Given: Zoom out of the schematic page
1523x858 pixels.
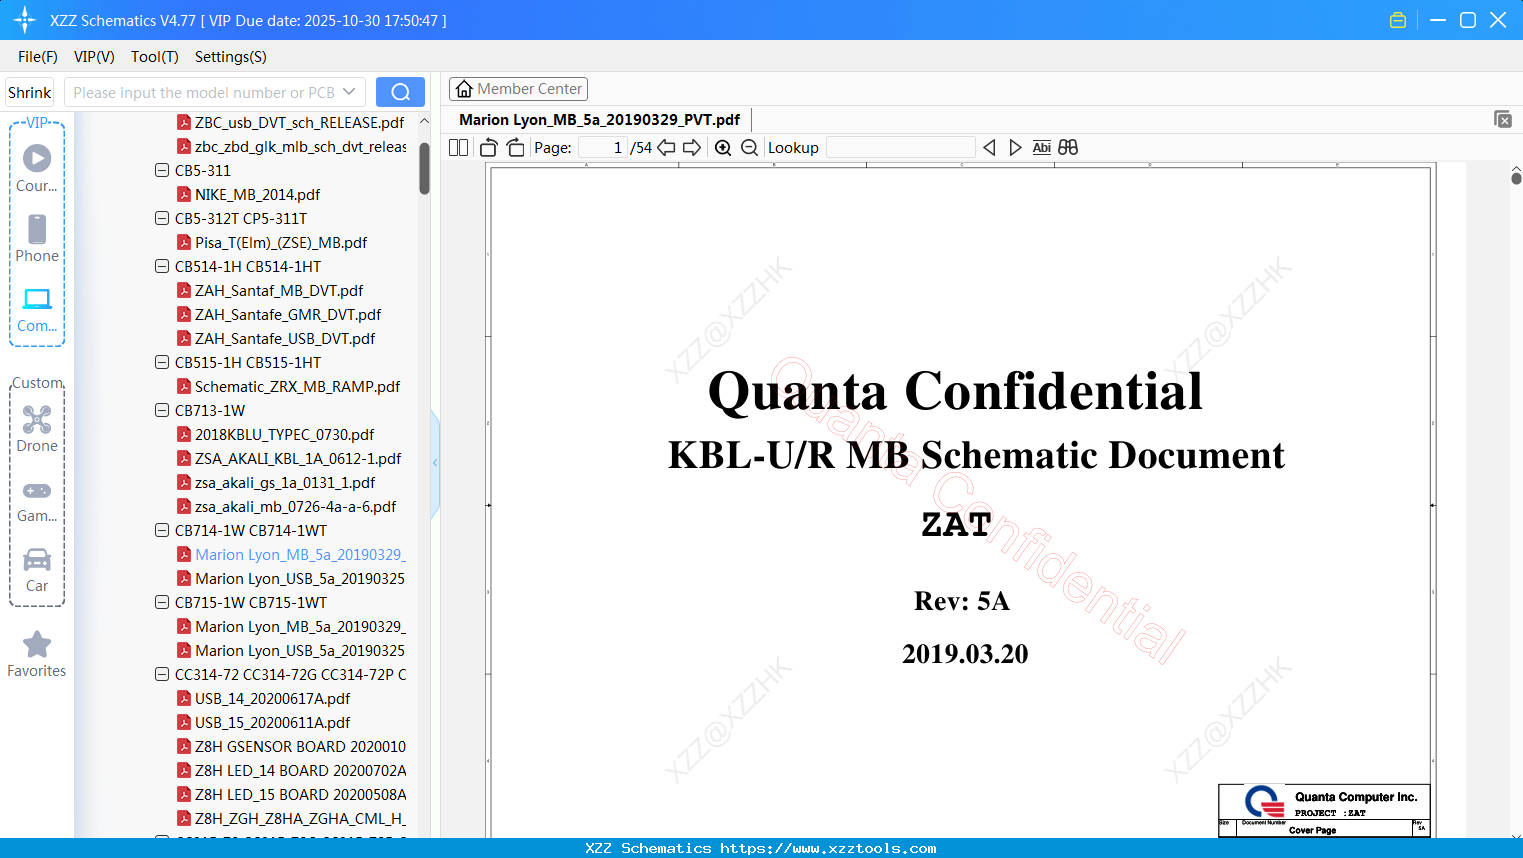Looking at the screenshot, I should tap(750, 148).
